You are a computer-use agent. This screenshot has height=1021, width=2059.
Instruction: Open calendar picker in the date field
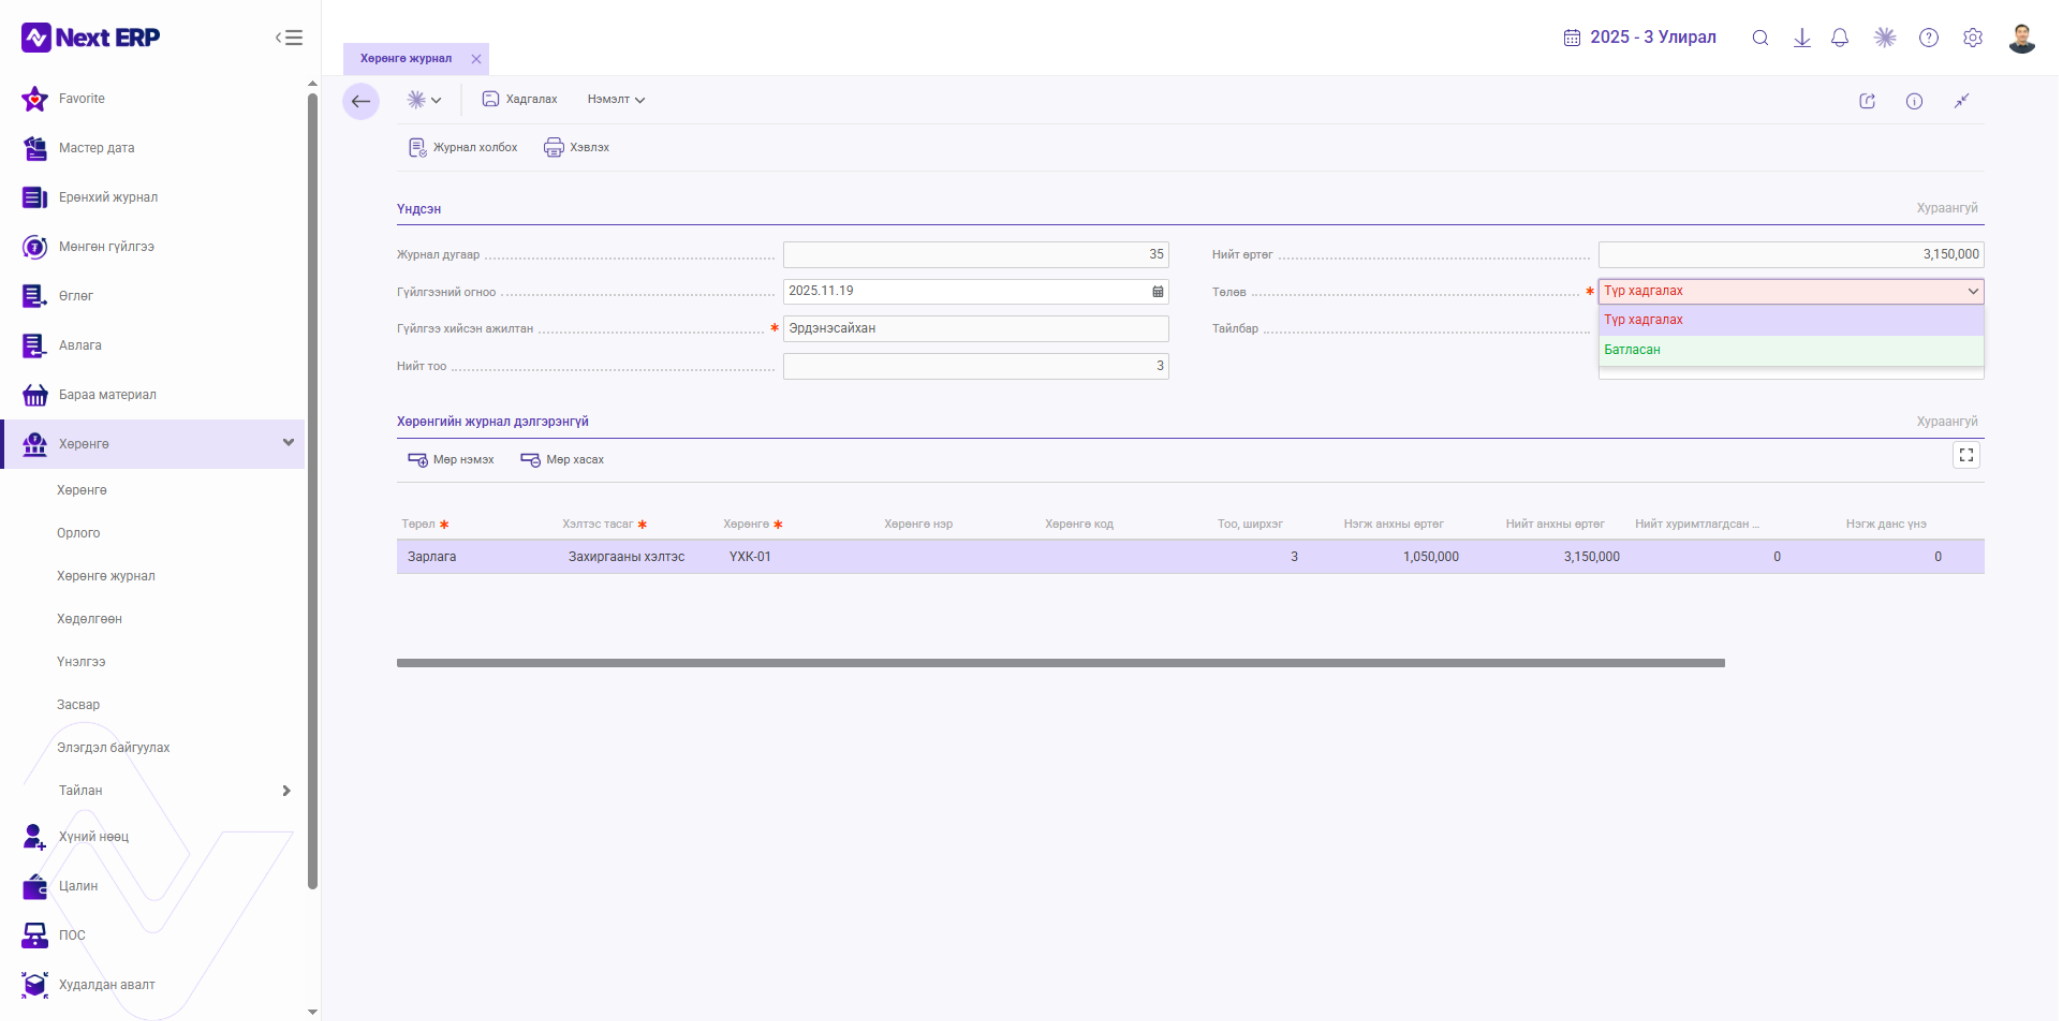tap(1157, 291)
